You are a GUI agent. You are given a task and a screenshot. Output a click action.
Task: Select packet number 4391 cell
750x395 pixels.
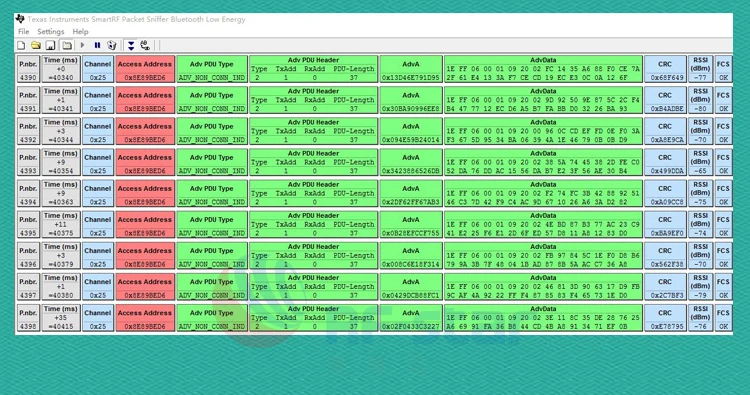28,100
